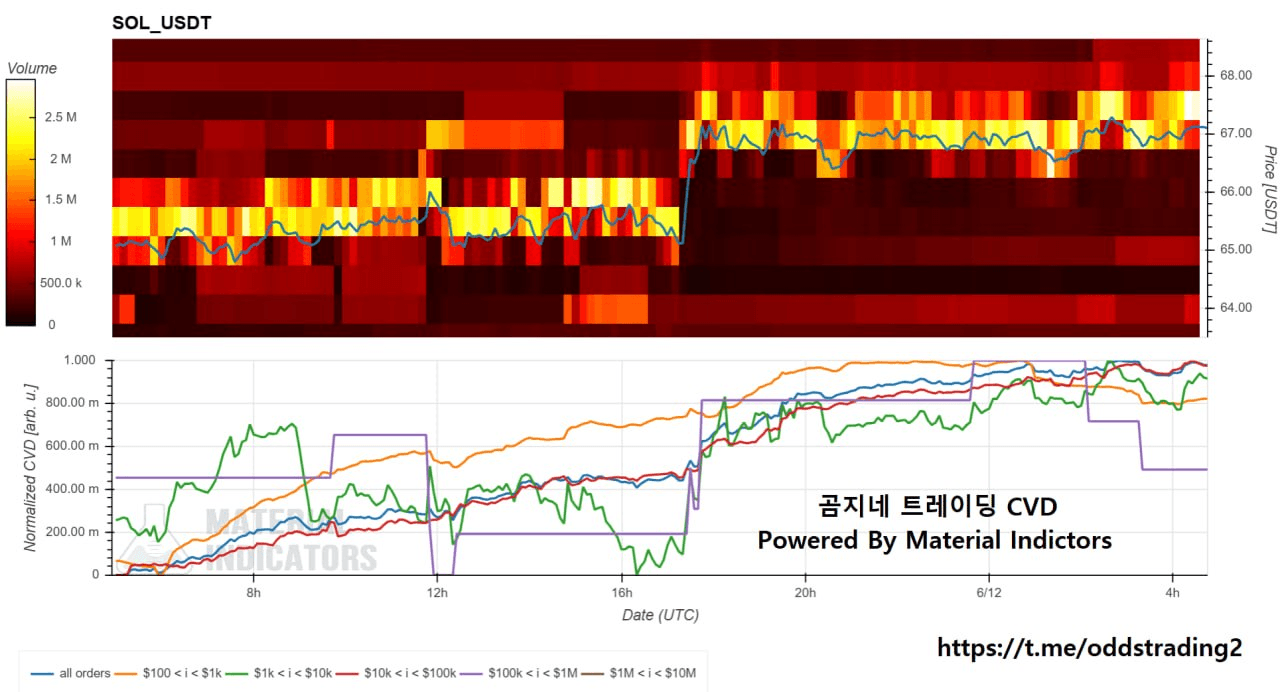The image size is (1280, 692).
Task: Click the Powered By Material Indictors text
Action: coord(934,541)
